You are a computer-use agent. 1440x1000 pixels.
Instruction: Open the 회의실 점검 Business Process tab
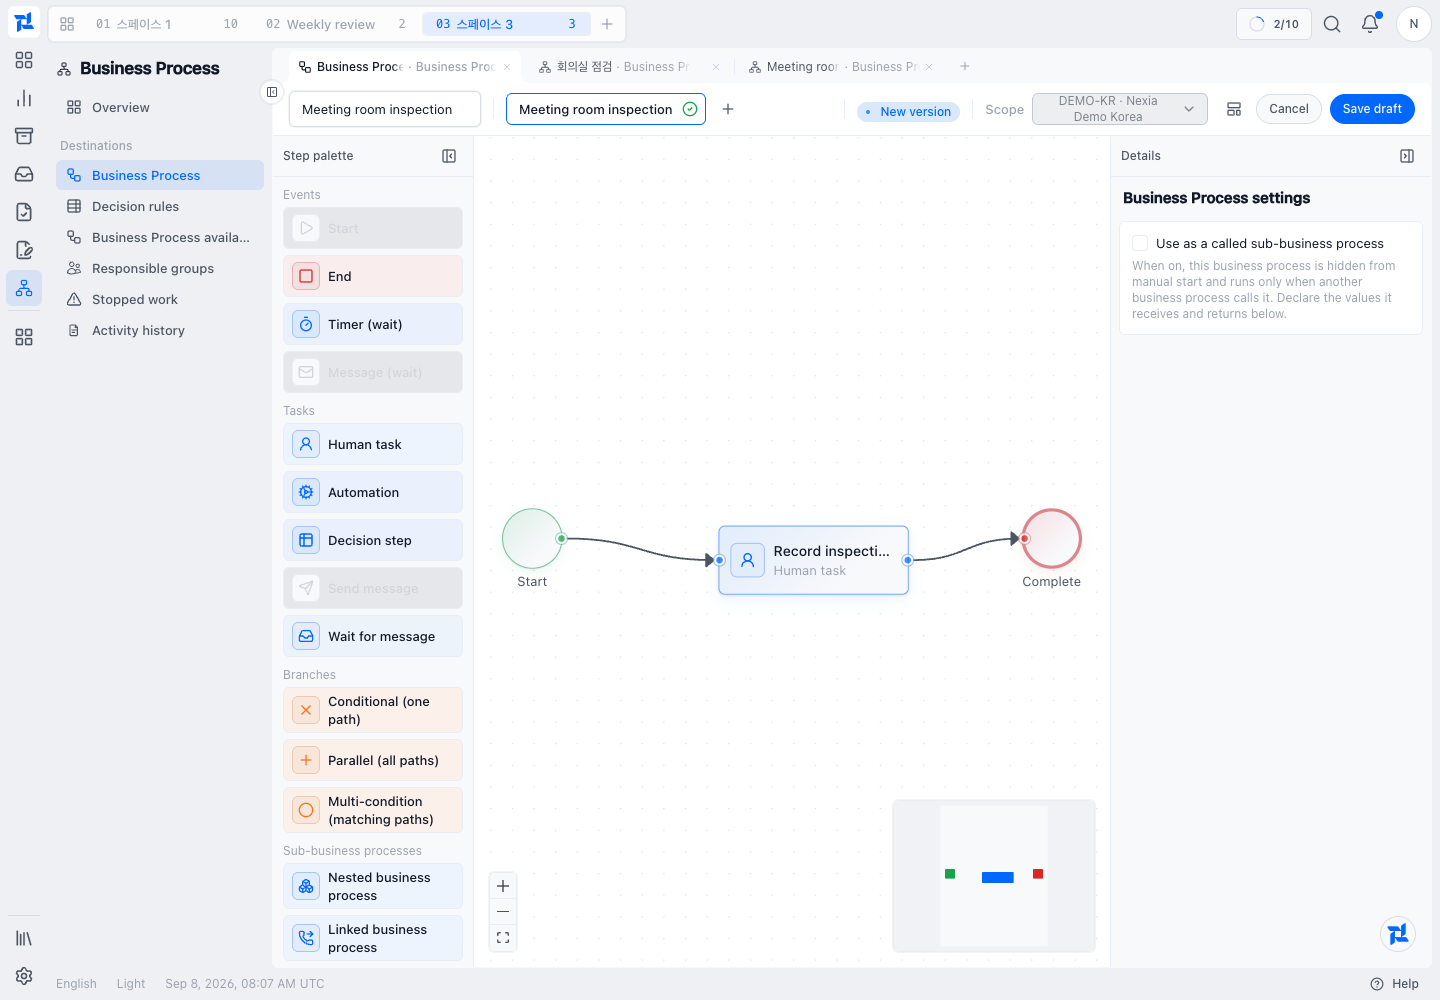(x=625, y=67)
